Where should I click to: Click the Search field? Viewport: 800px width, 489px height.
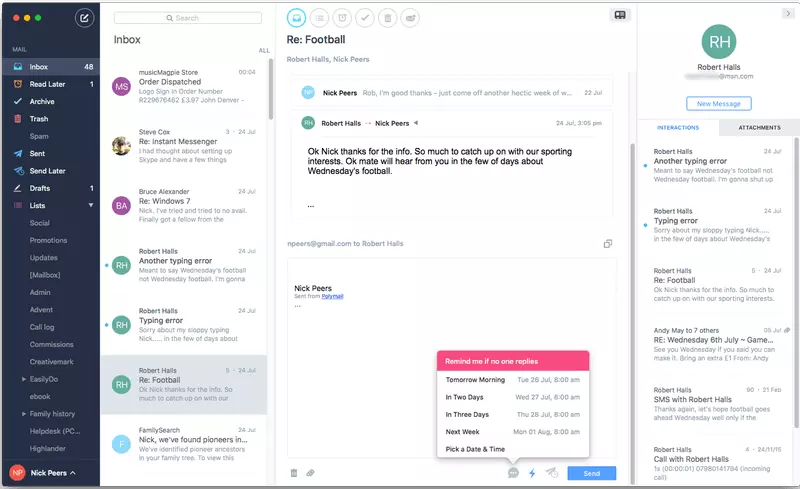click(x=188, y=18)
